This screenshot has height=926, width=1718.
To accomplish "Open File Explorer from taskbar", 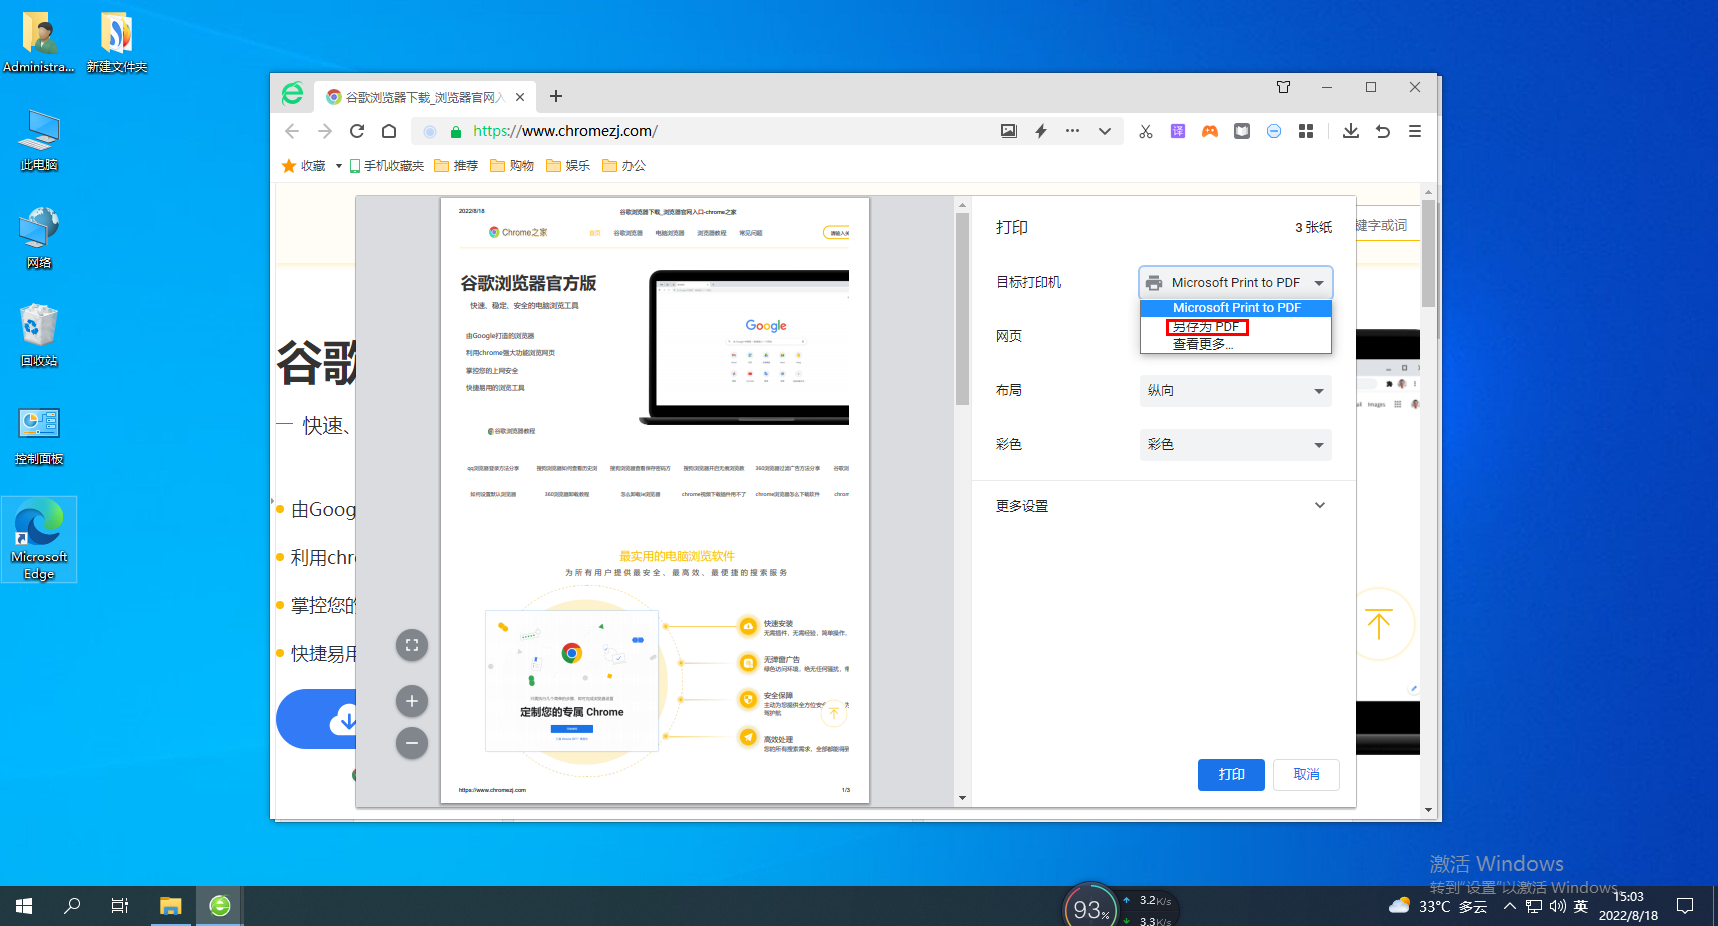I will point(171,906).
